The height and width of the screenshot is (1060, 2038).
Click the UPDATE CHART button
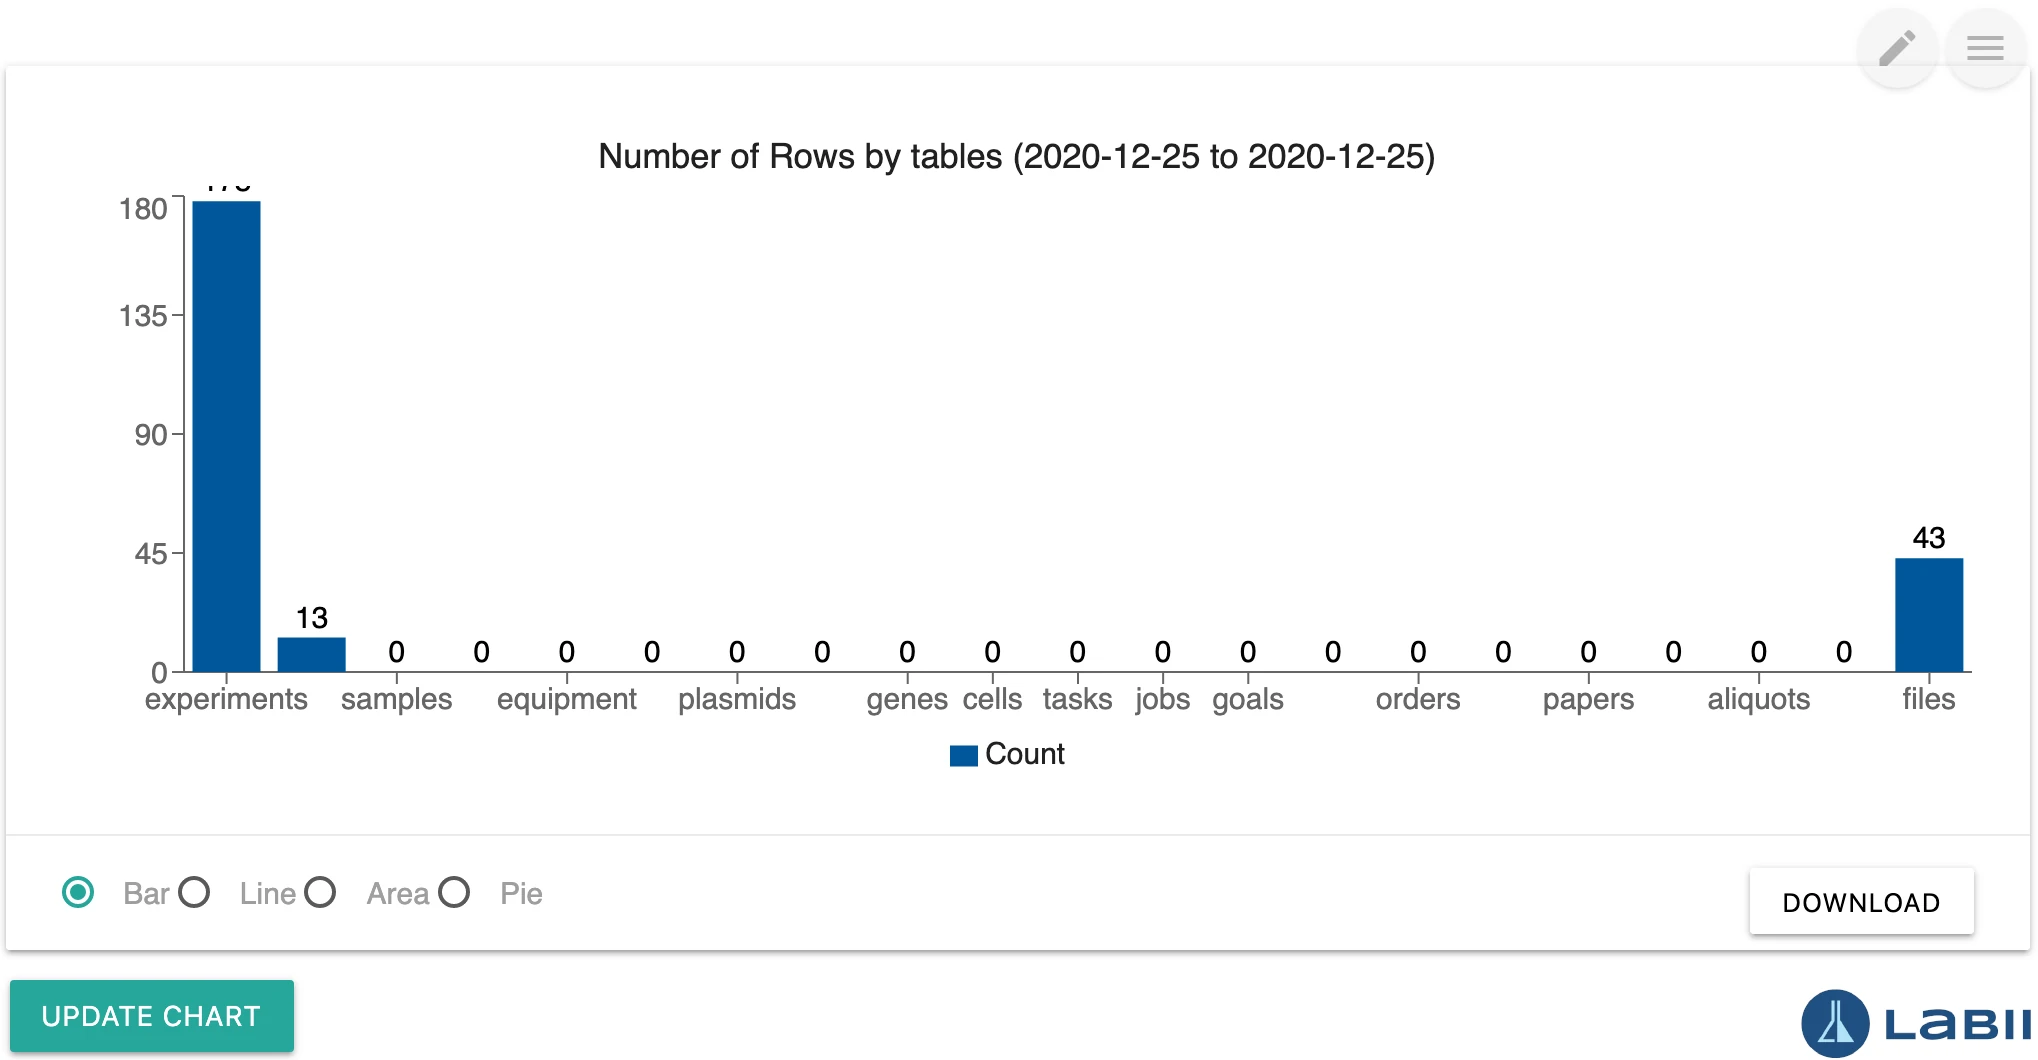(151, 1016)
